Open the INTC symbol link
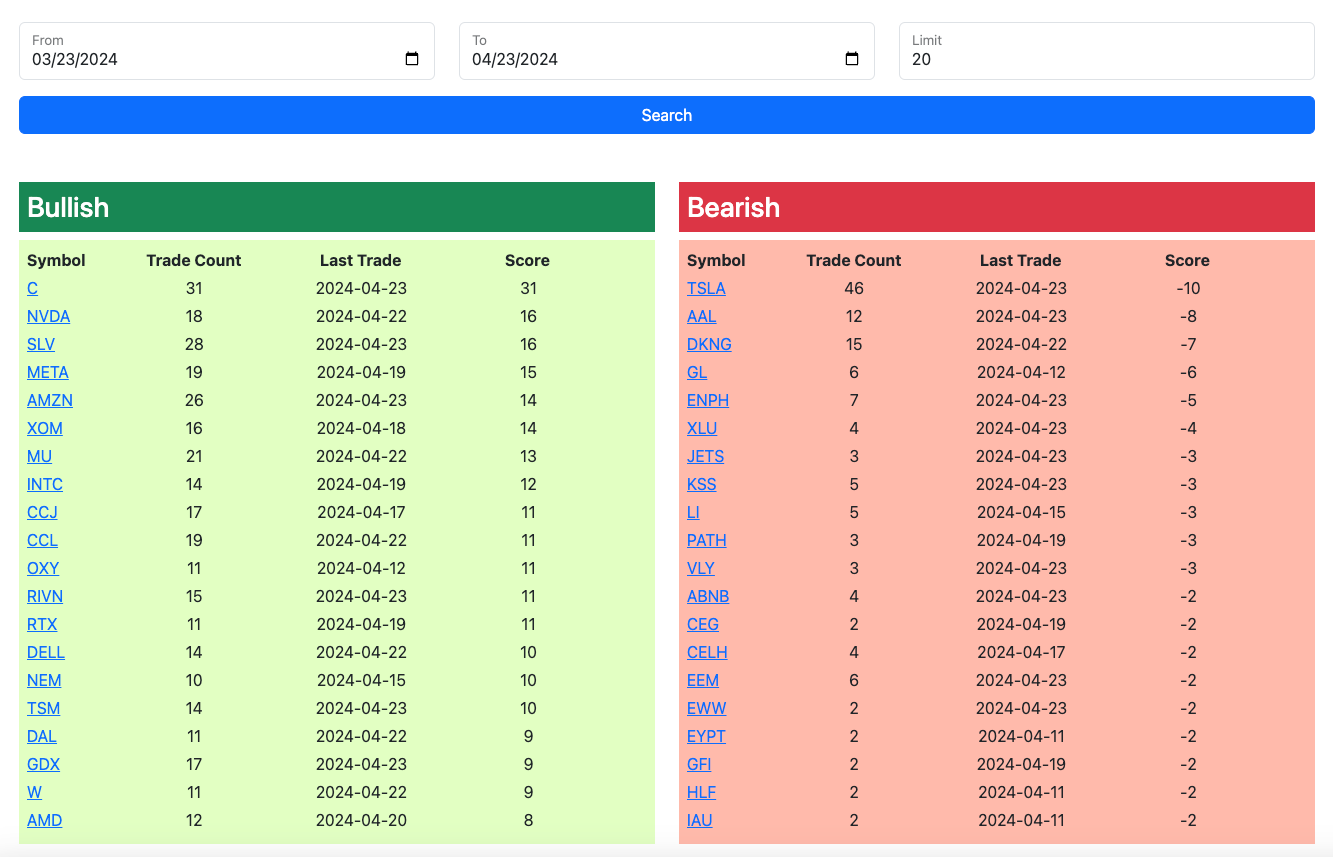This screenshot has width=1333, height=857. (x=45, y=484)
